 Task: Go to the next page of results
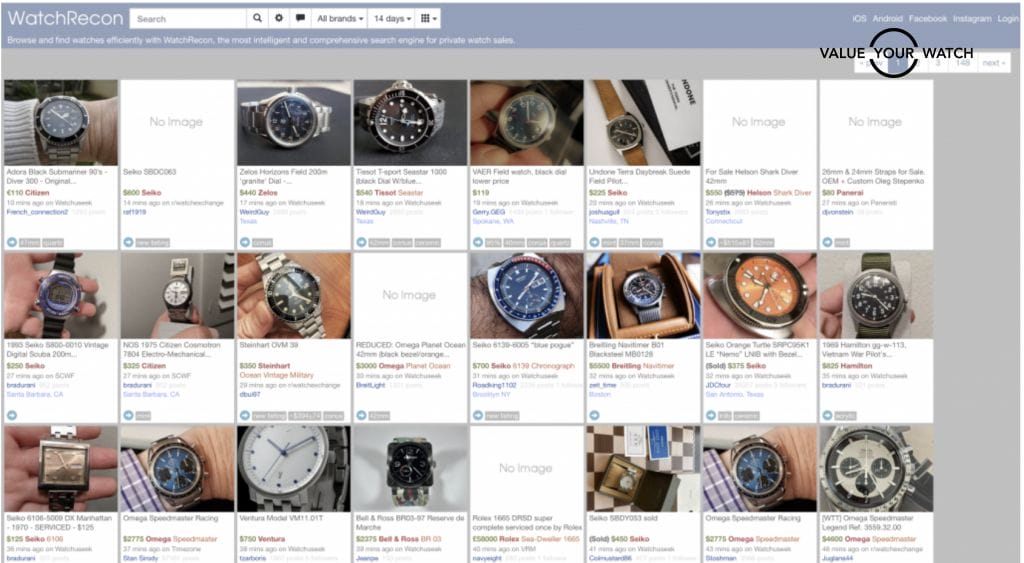[x=993, y=63]
